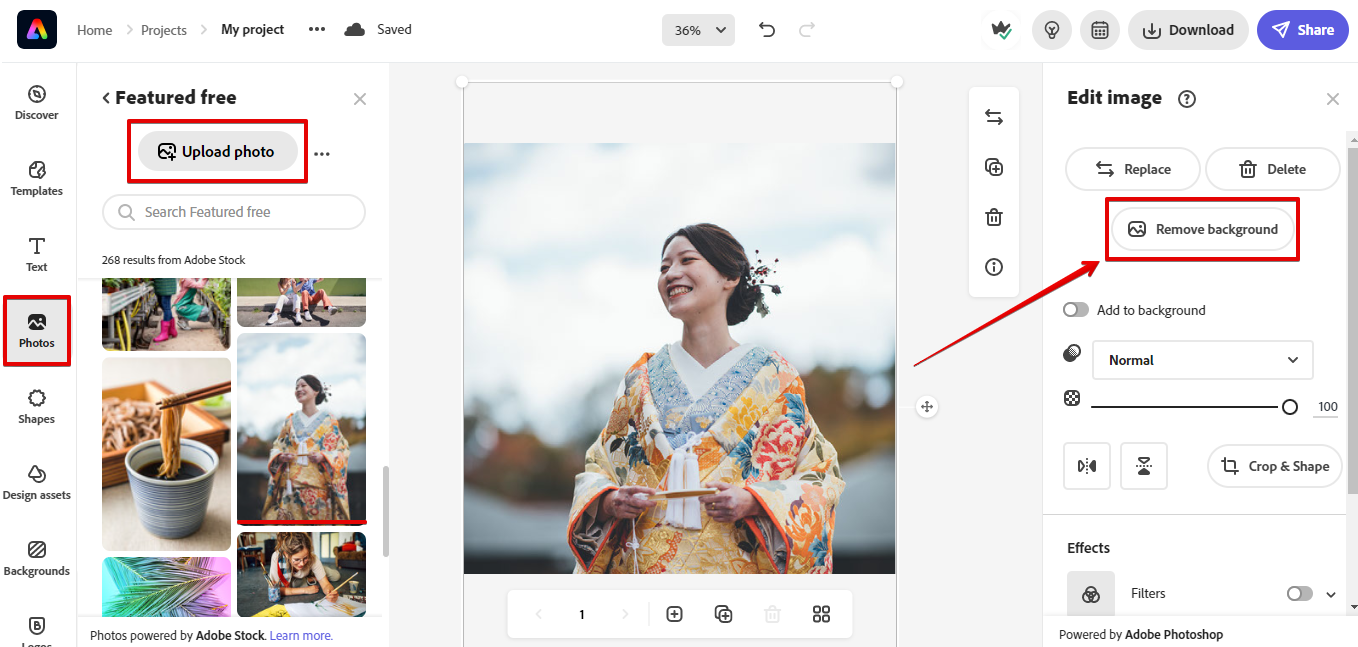Image resolution: width=1358 pixels, height=647 pixels.
Task: Open grid view of pages
Action: click(x=821, y=614)
